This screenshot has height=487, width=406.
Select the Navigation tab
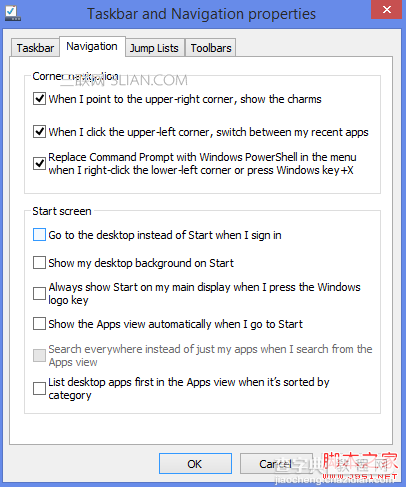(92, 46)
